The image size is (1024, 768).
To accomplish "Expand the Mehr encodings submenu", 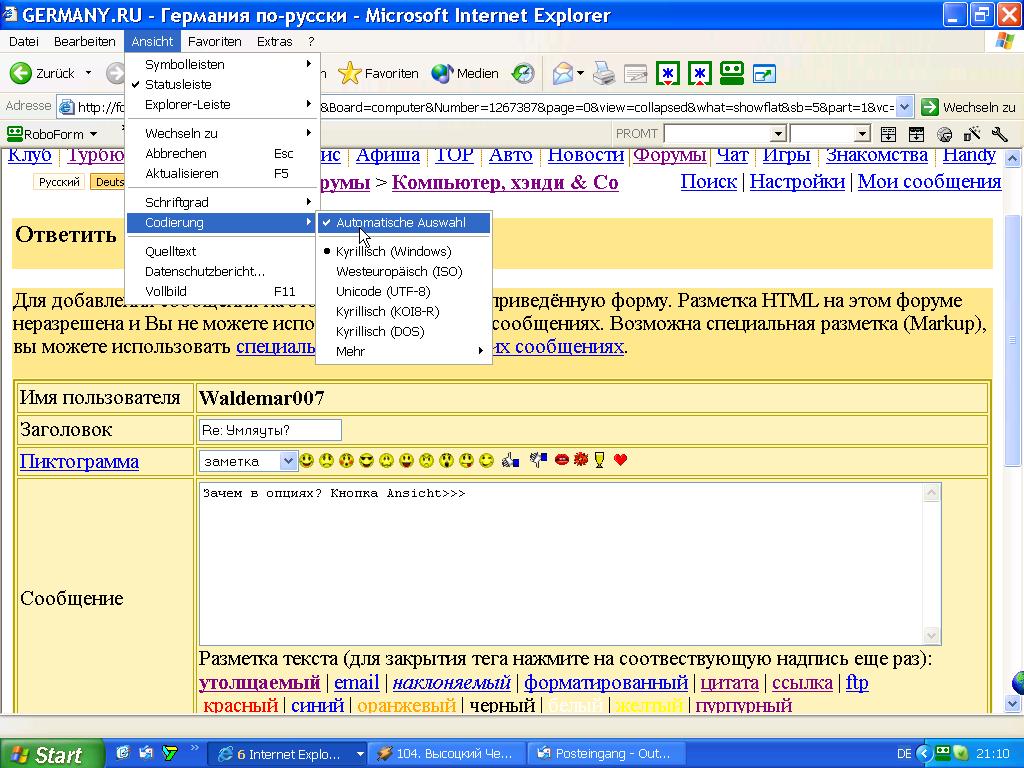I will 404,351.
